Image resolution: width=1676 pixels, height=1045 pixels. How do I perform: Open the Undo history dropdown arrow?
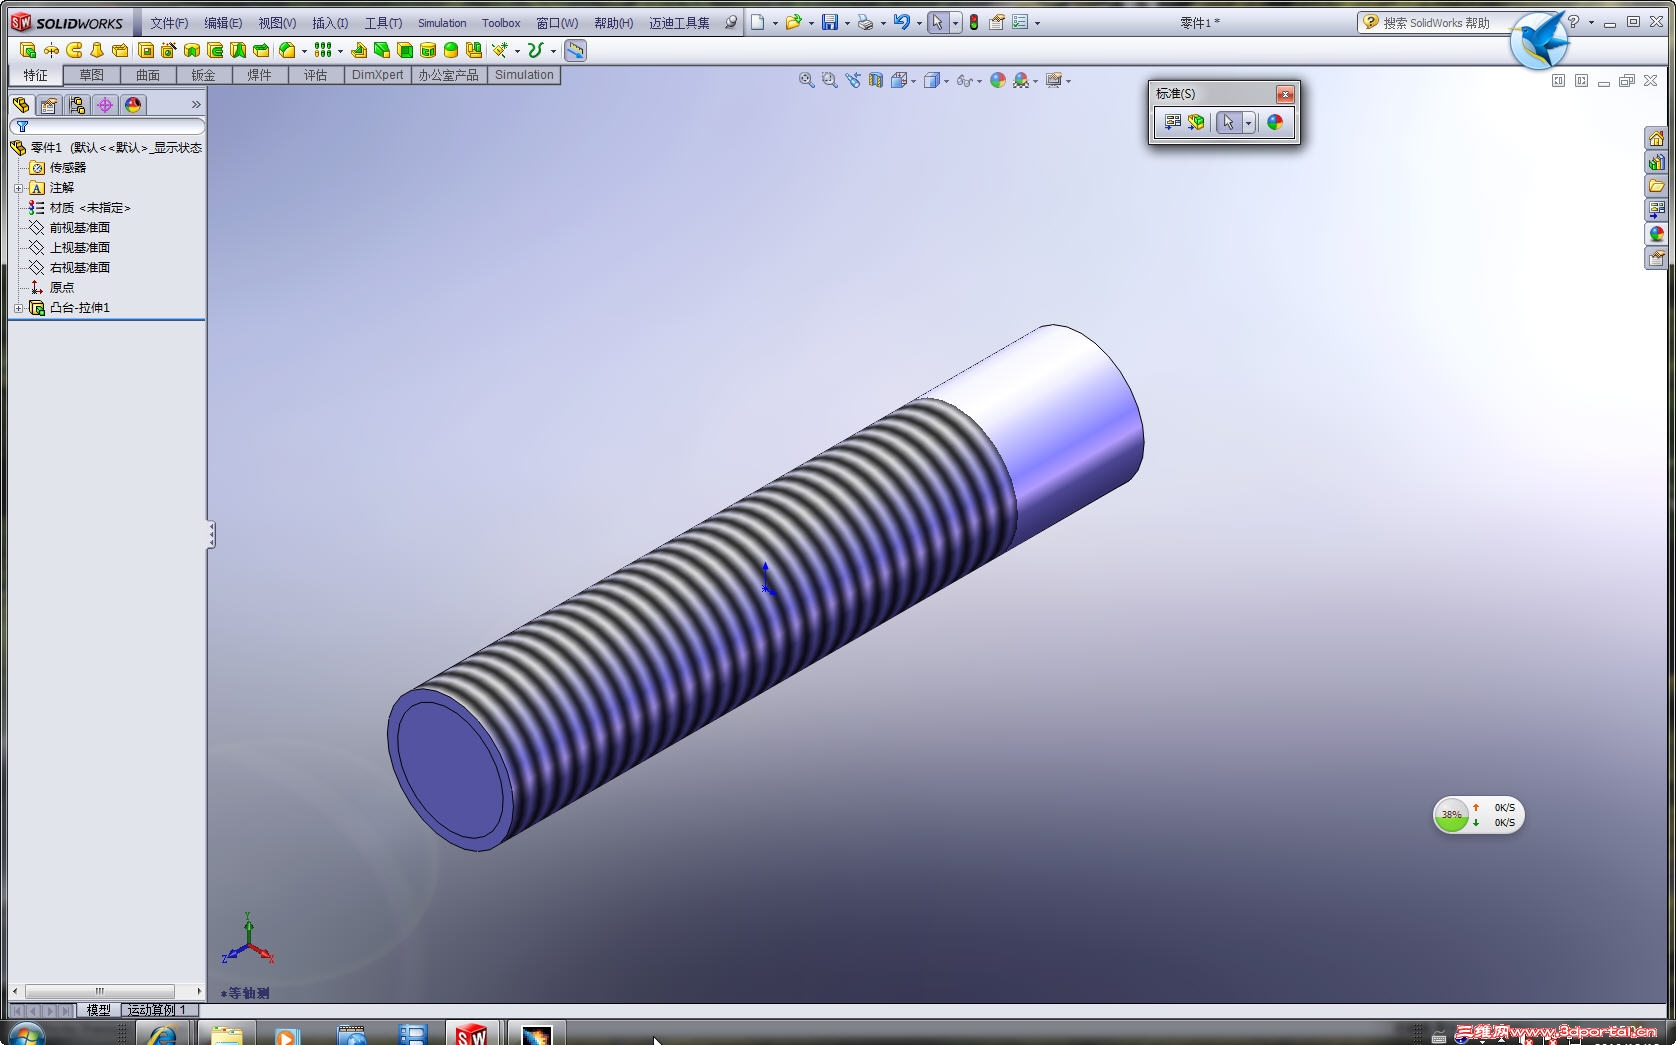[919, 23]
